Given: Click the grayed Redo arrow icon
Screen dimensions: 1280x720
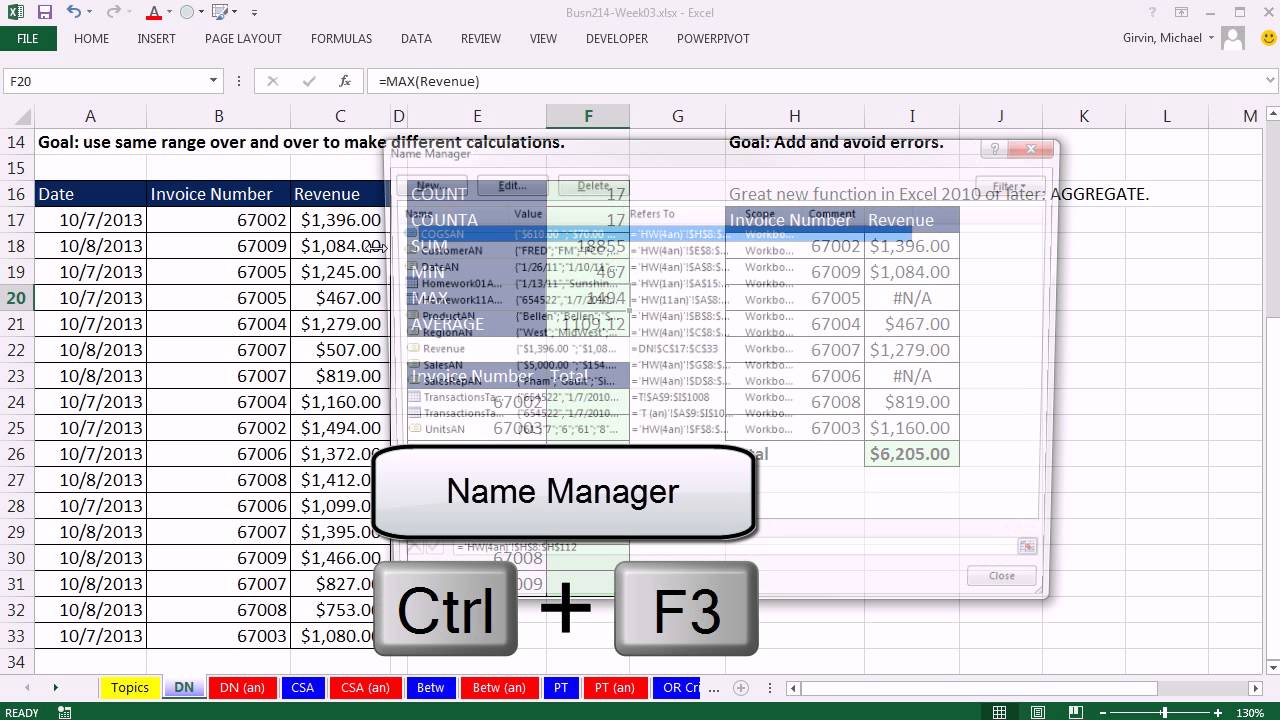Looking at the screenshot, I should coord(115,13).
